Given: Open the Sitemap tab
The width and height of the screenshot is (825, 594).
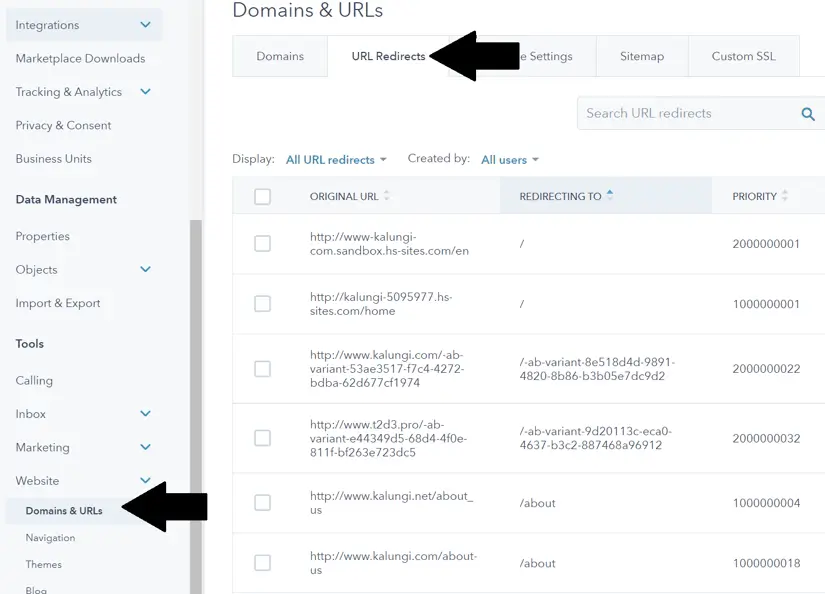Looking at the screenshot, I should (641, 56).
